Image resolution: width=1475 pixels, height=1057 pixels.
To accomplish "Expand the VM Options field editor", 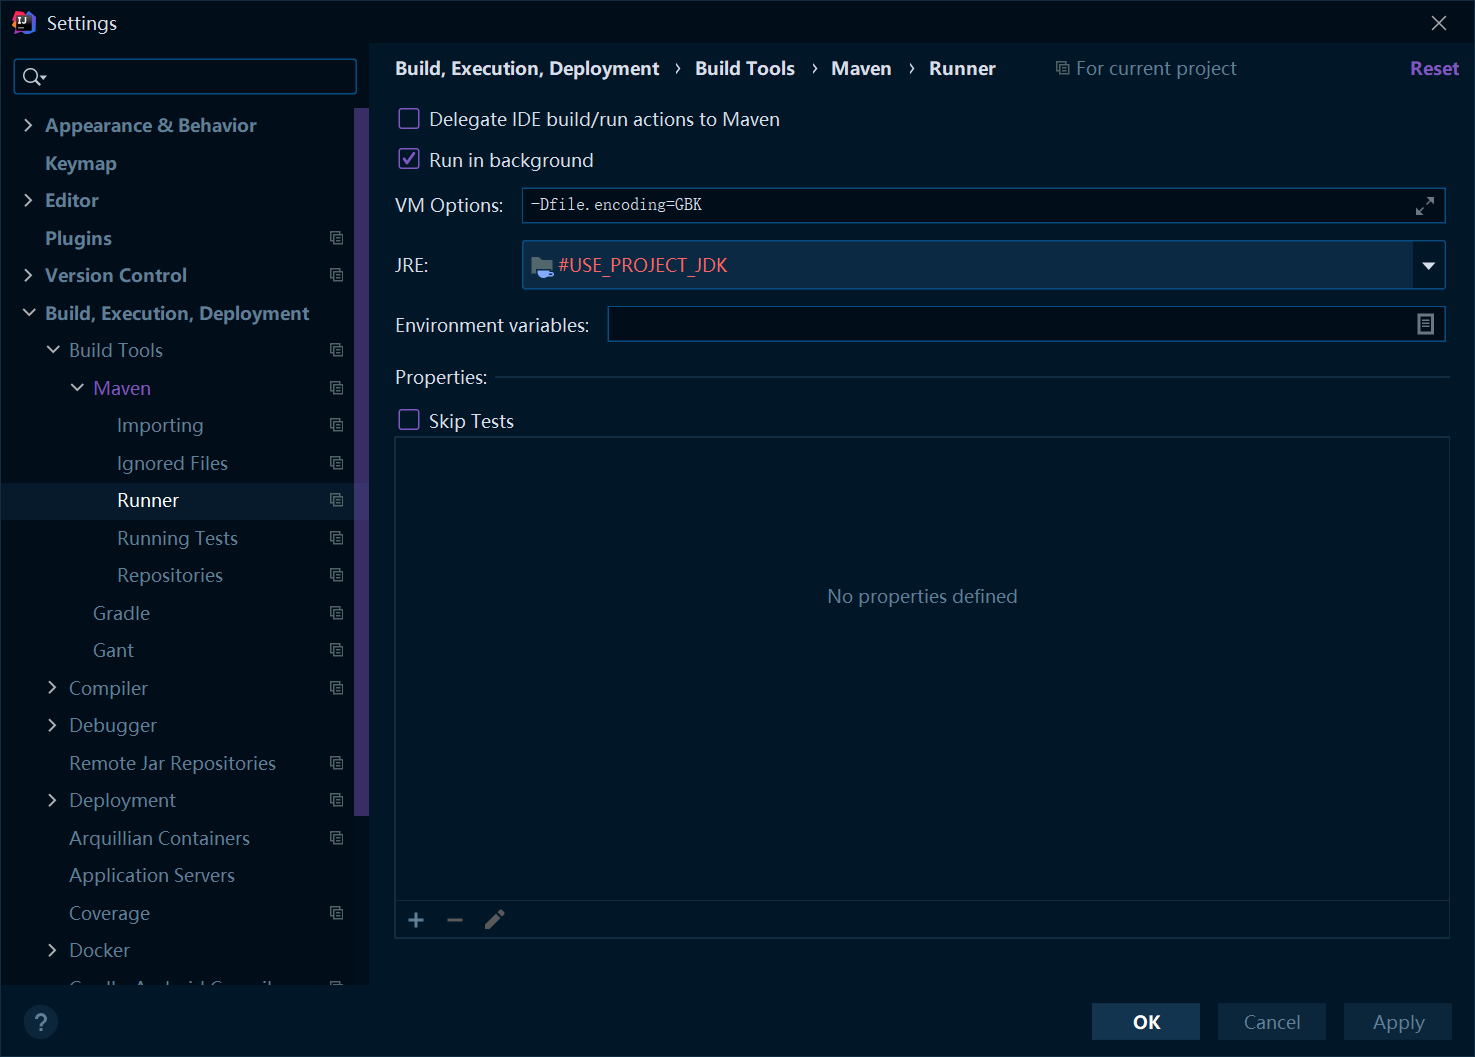I will [1425, 206].
